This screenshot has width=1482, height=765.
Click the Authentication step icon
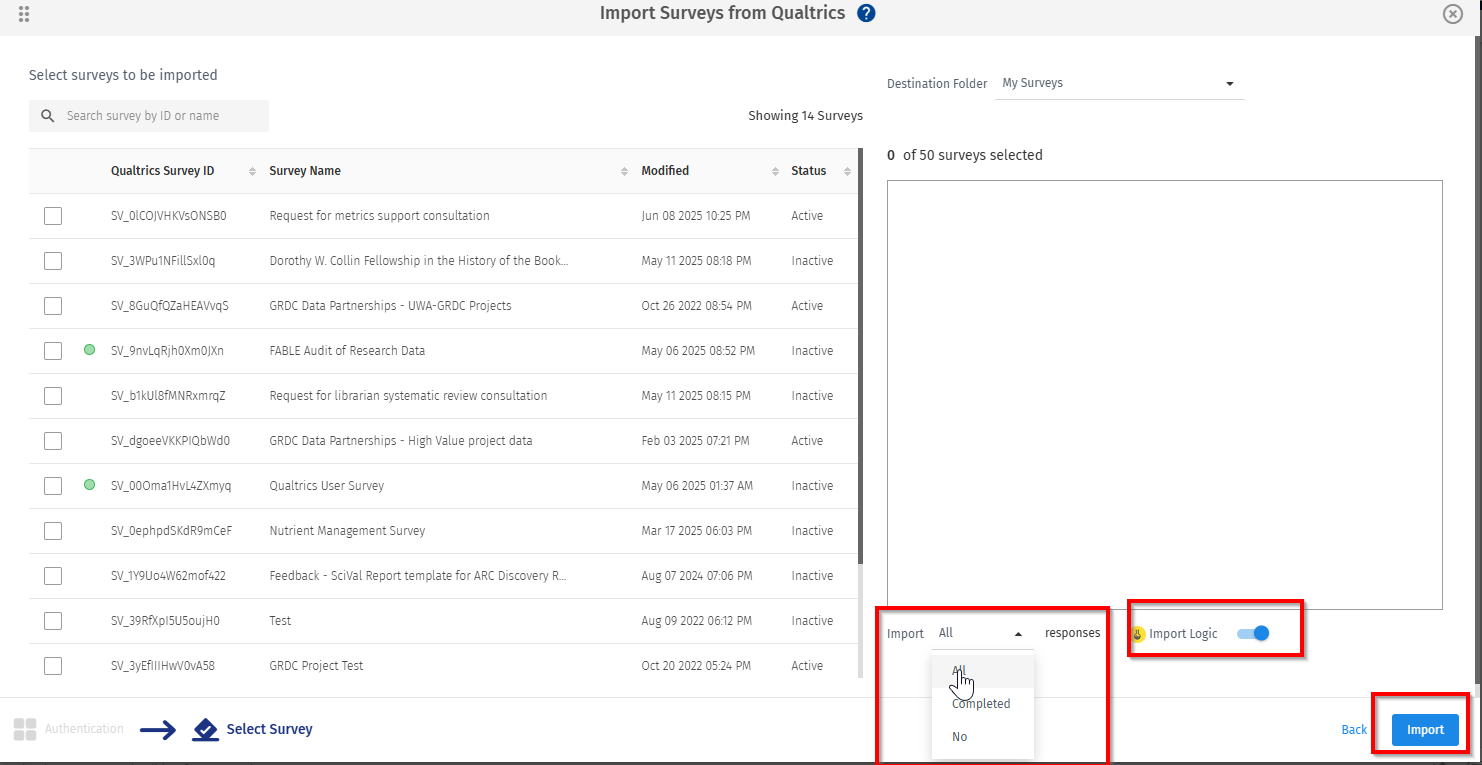coord(25,729)
